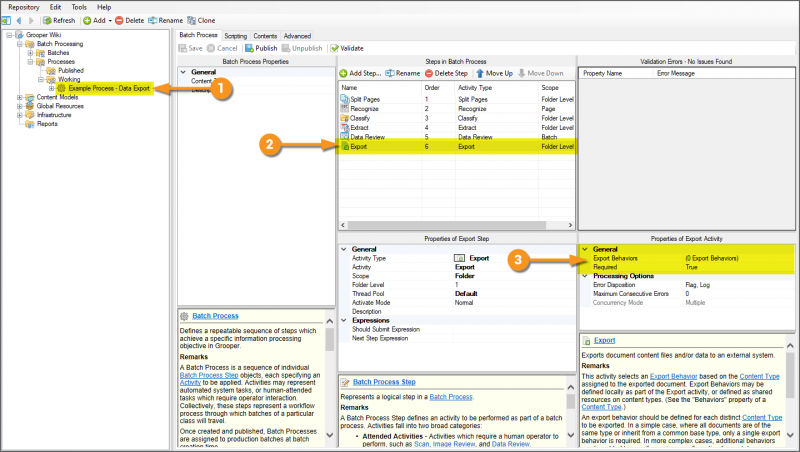Viewport: 800px width, 452px height.
Task: Collapse General section in Batch Process Properties
Action: 183,72
